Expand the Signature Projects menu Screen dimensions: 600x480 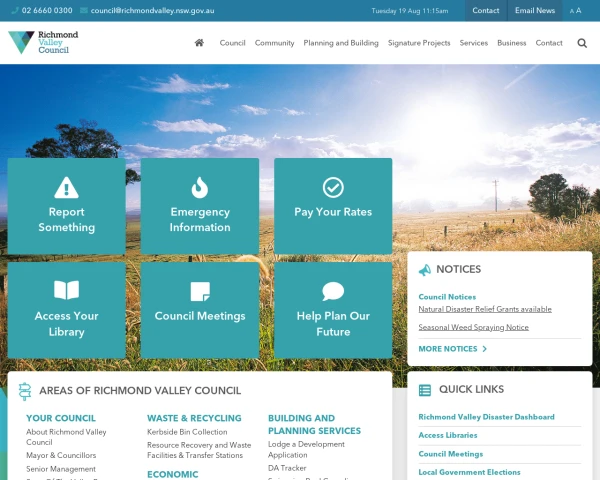[419, 43]
